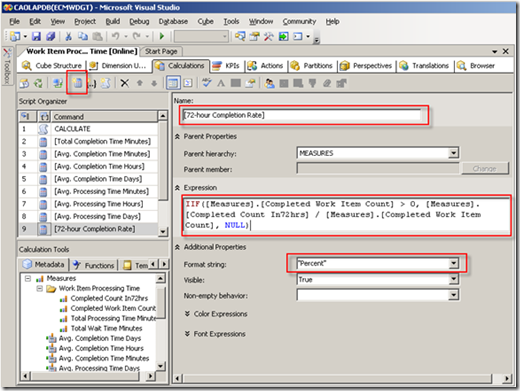Open the Community menu

pos(299,21)
